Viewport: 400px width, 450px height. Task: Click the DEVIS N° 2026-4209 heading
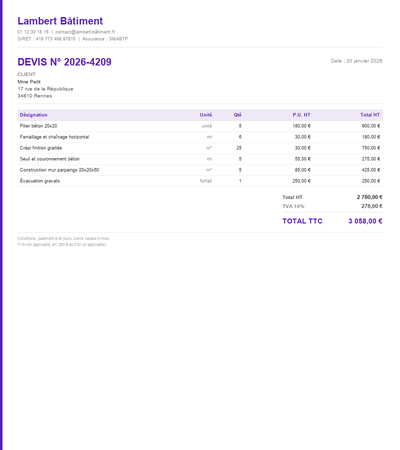[x=64, y=62]
